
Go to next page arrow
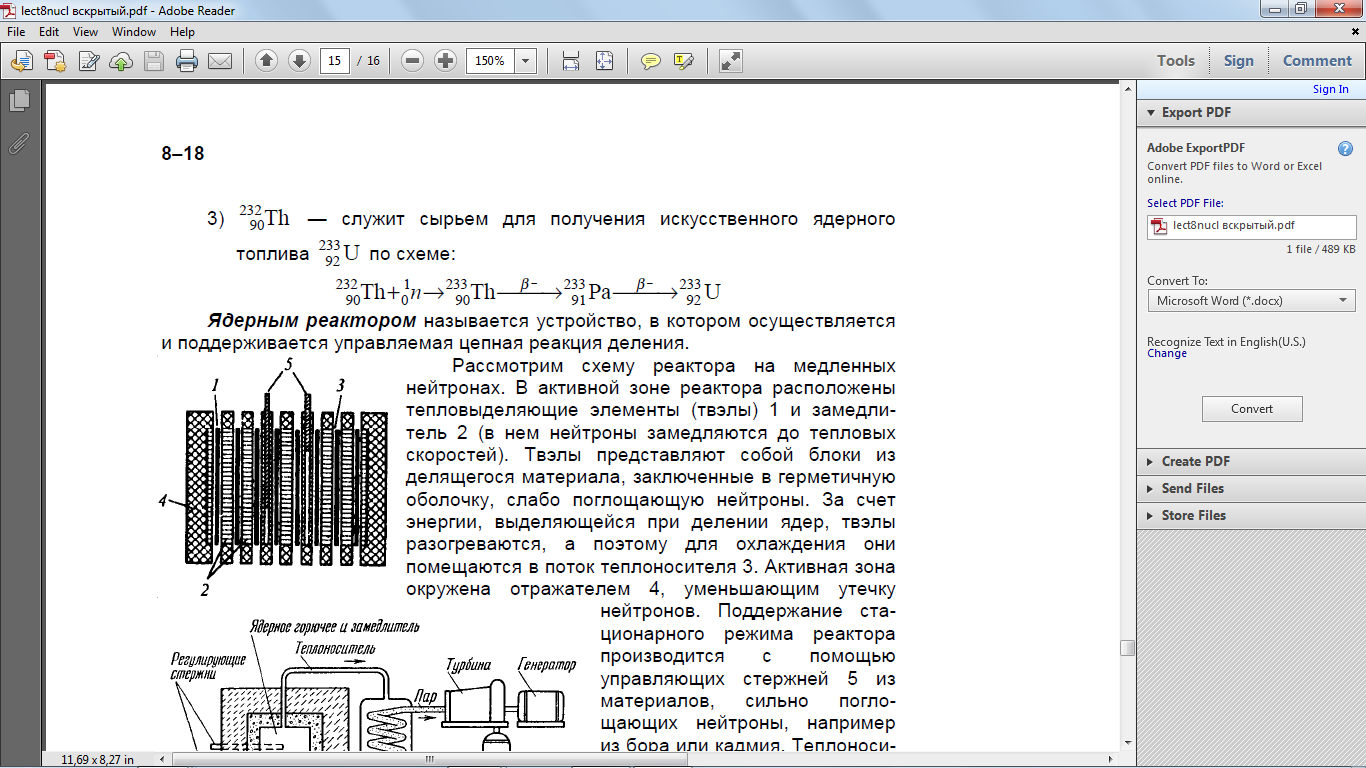[x=299, y=61]
